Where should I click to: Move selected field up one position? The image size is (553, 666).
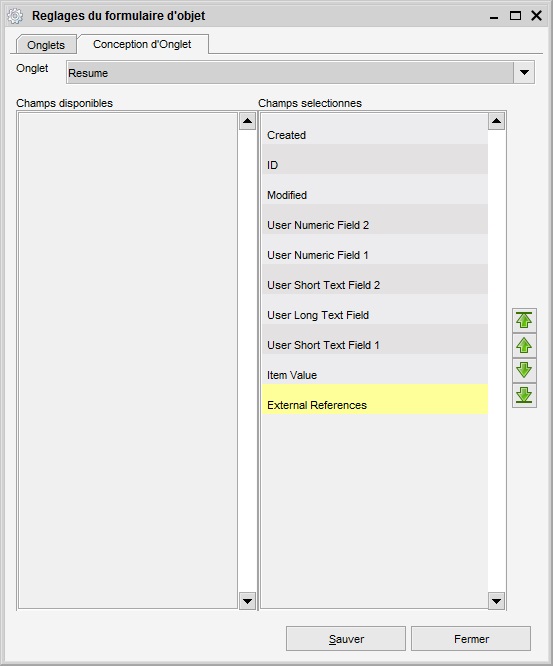tap(524, 345)
